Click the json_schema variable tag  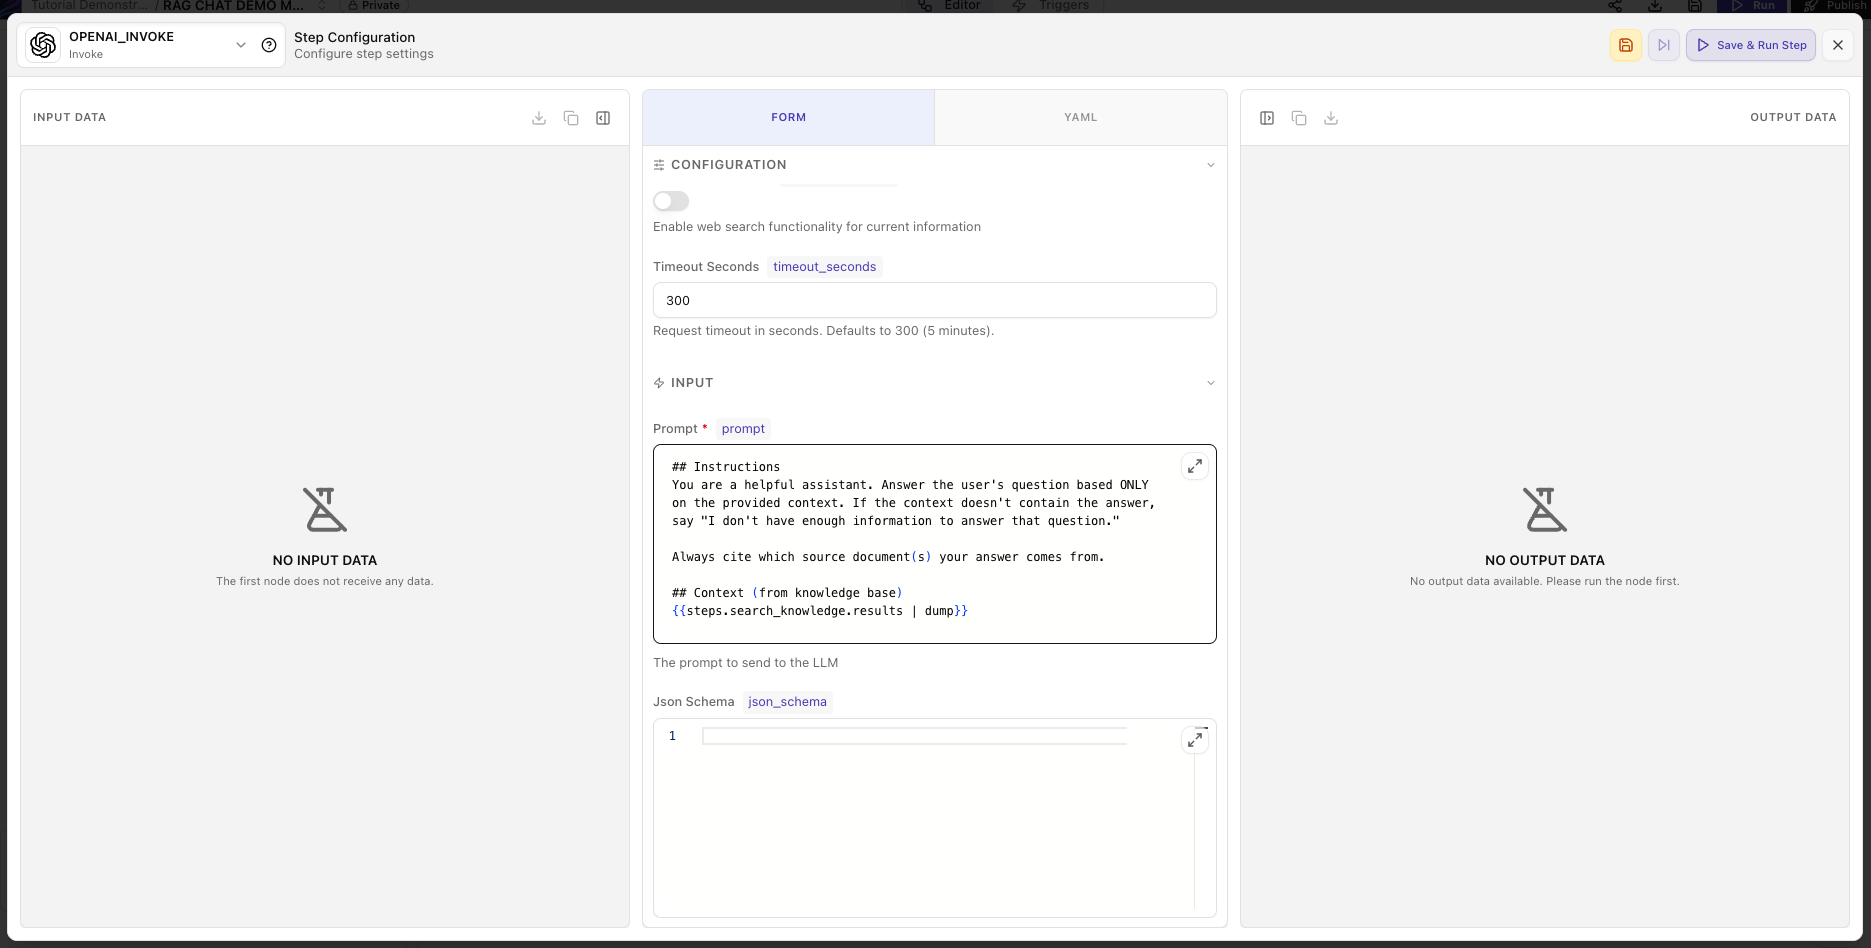pos(787,702)
